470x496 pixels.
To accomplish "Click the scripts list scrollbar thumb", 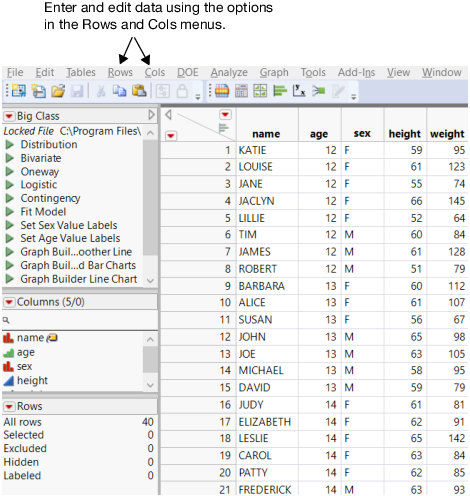I will 150,197.
